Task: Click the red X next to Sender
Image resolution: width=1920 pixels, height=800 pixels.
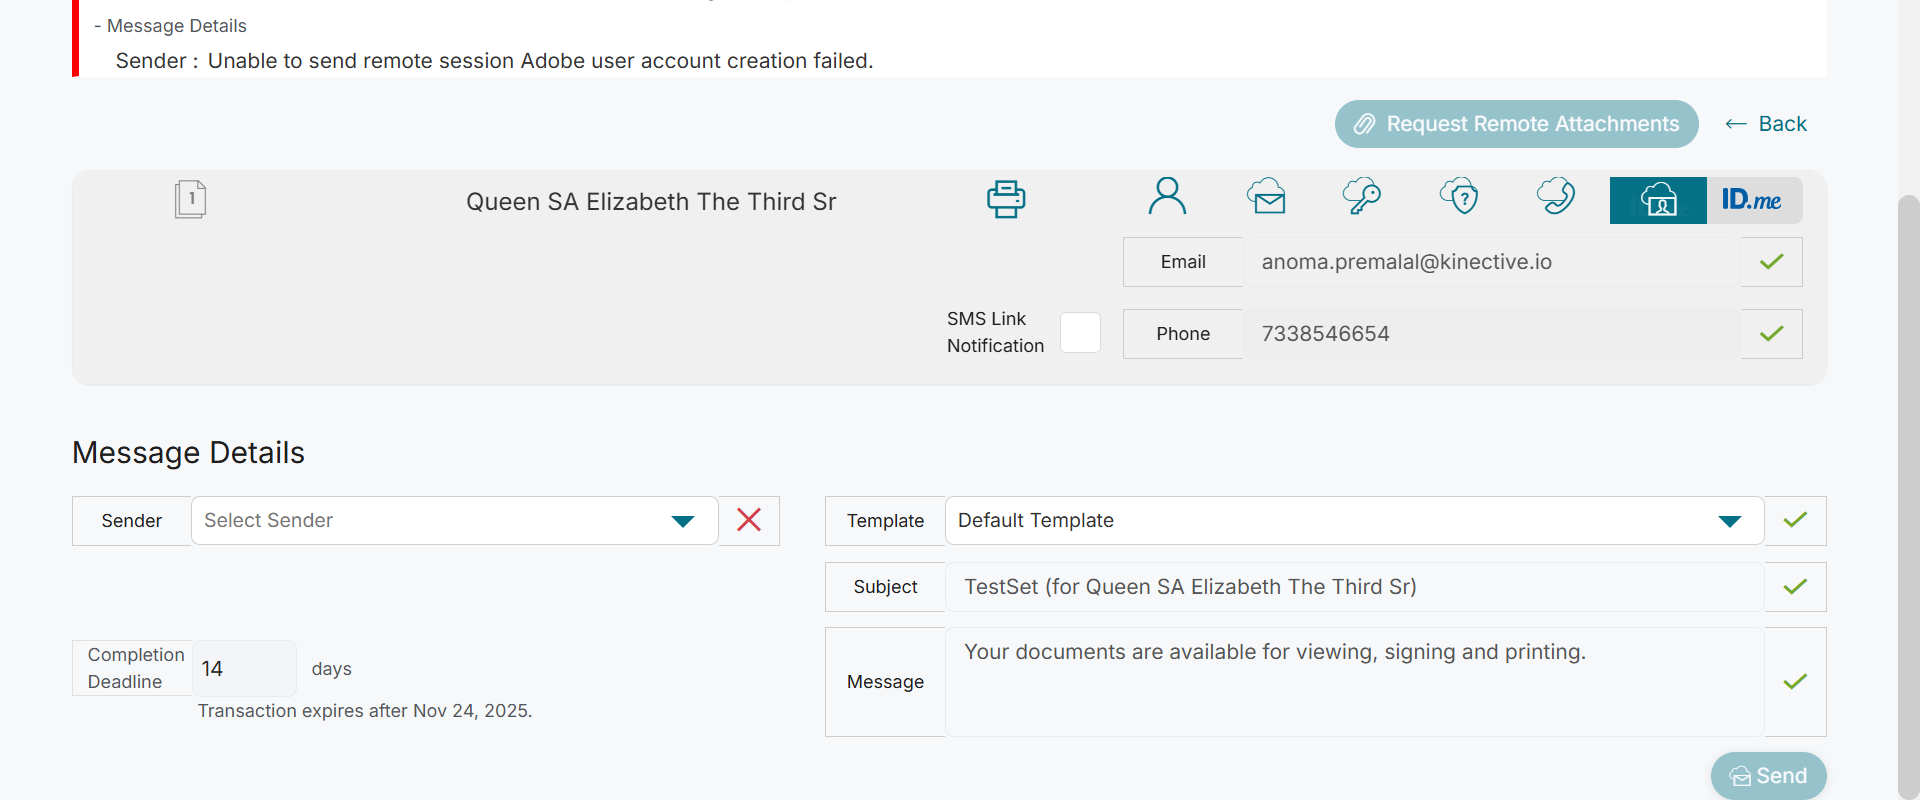Action: tap(749, 520)
